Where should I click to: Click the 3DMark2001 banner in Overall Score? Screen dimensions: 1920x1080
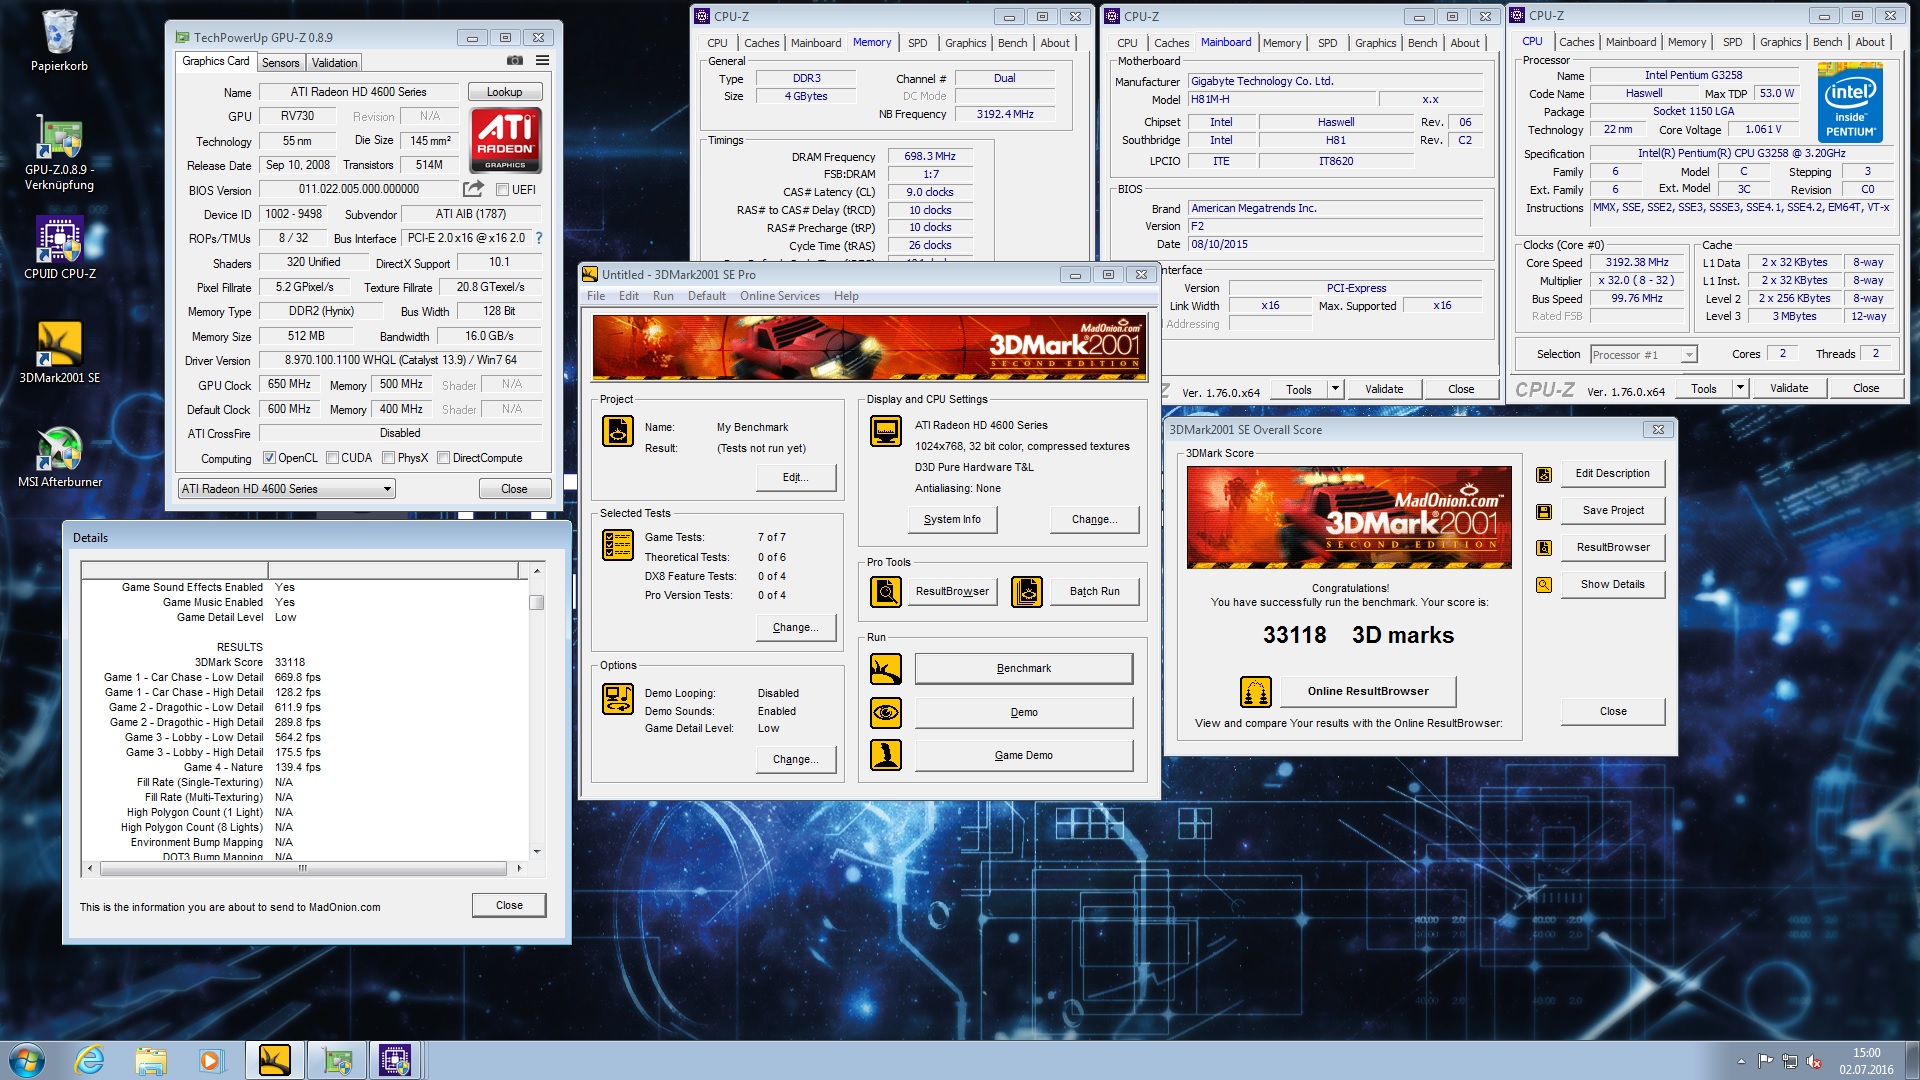coord(1349,517)
